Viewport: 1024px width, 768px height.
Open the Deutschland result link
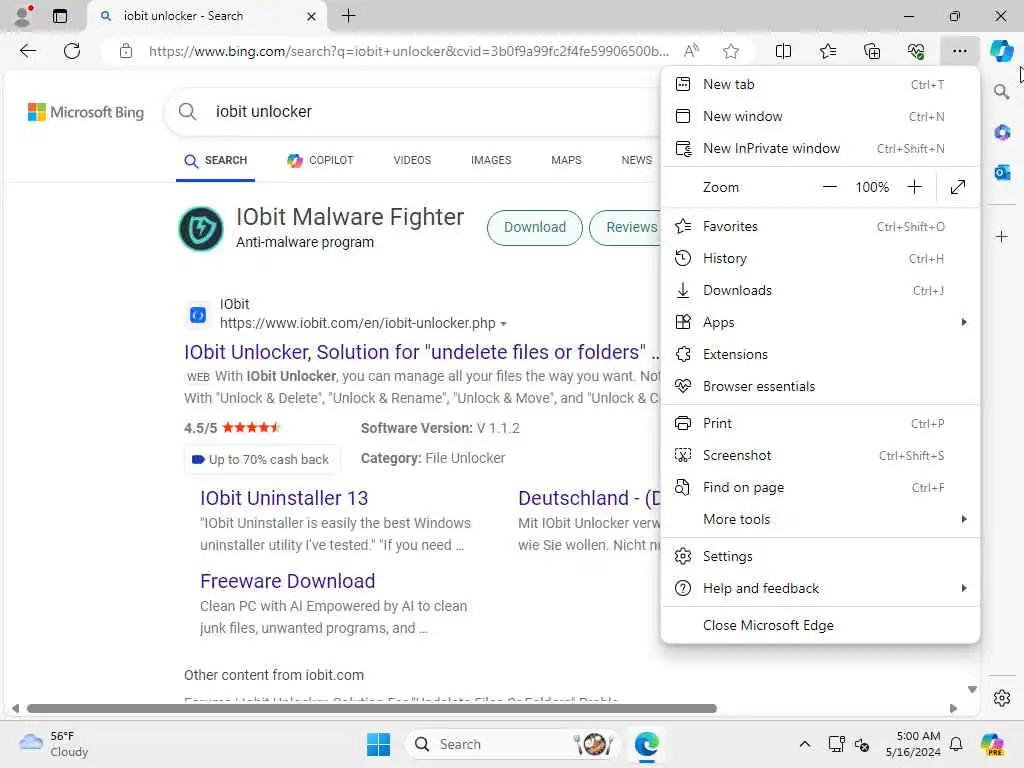coord(589,498)
